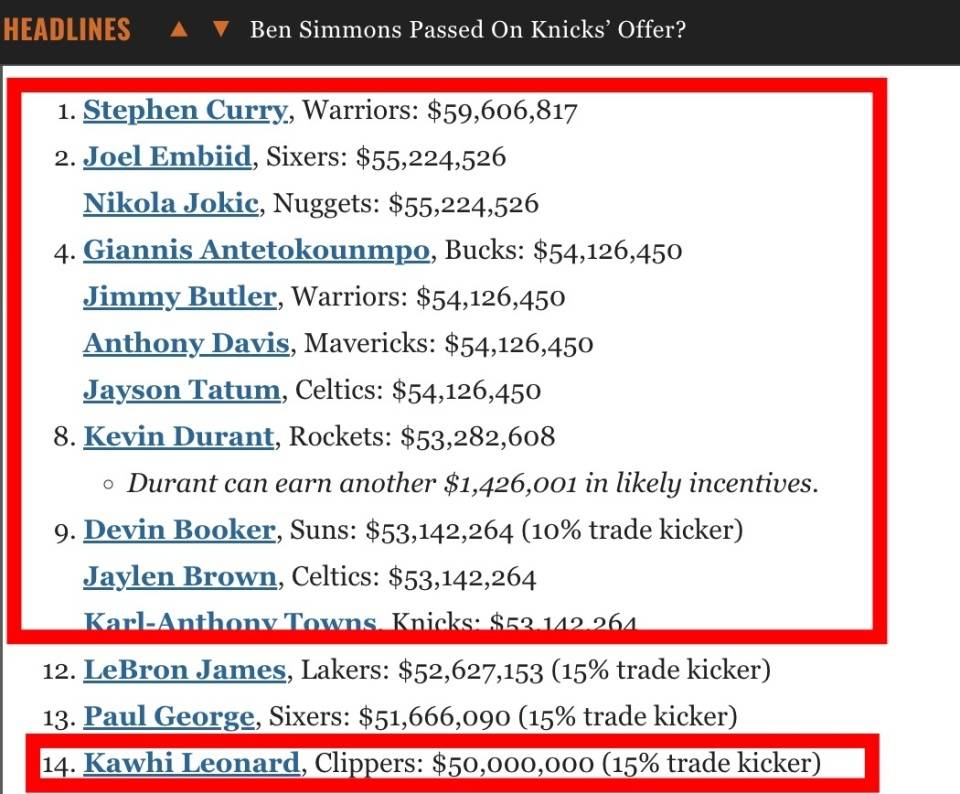Show previous headline with up arrow

[180, 29]
